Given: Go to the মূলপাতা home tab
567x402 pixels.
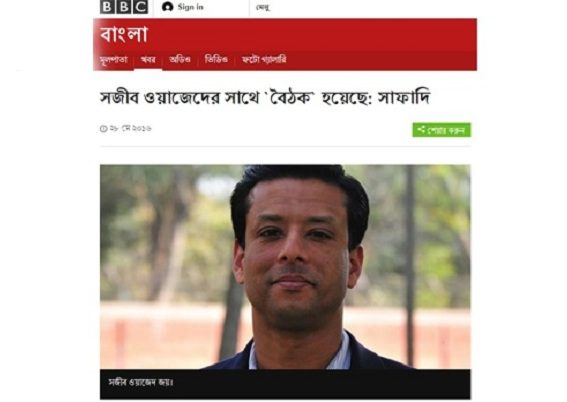Looking at the screenshot, I should pos(114,60).
